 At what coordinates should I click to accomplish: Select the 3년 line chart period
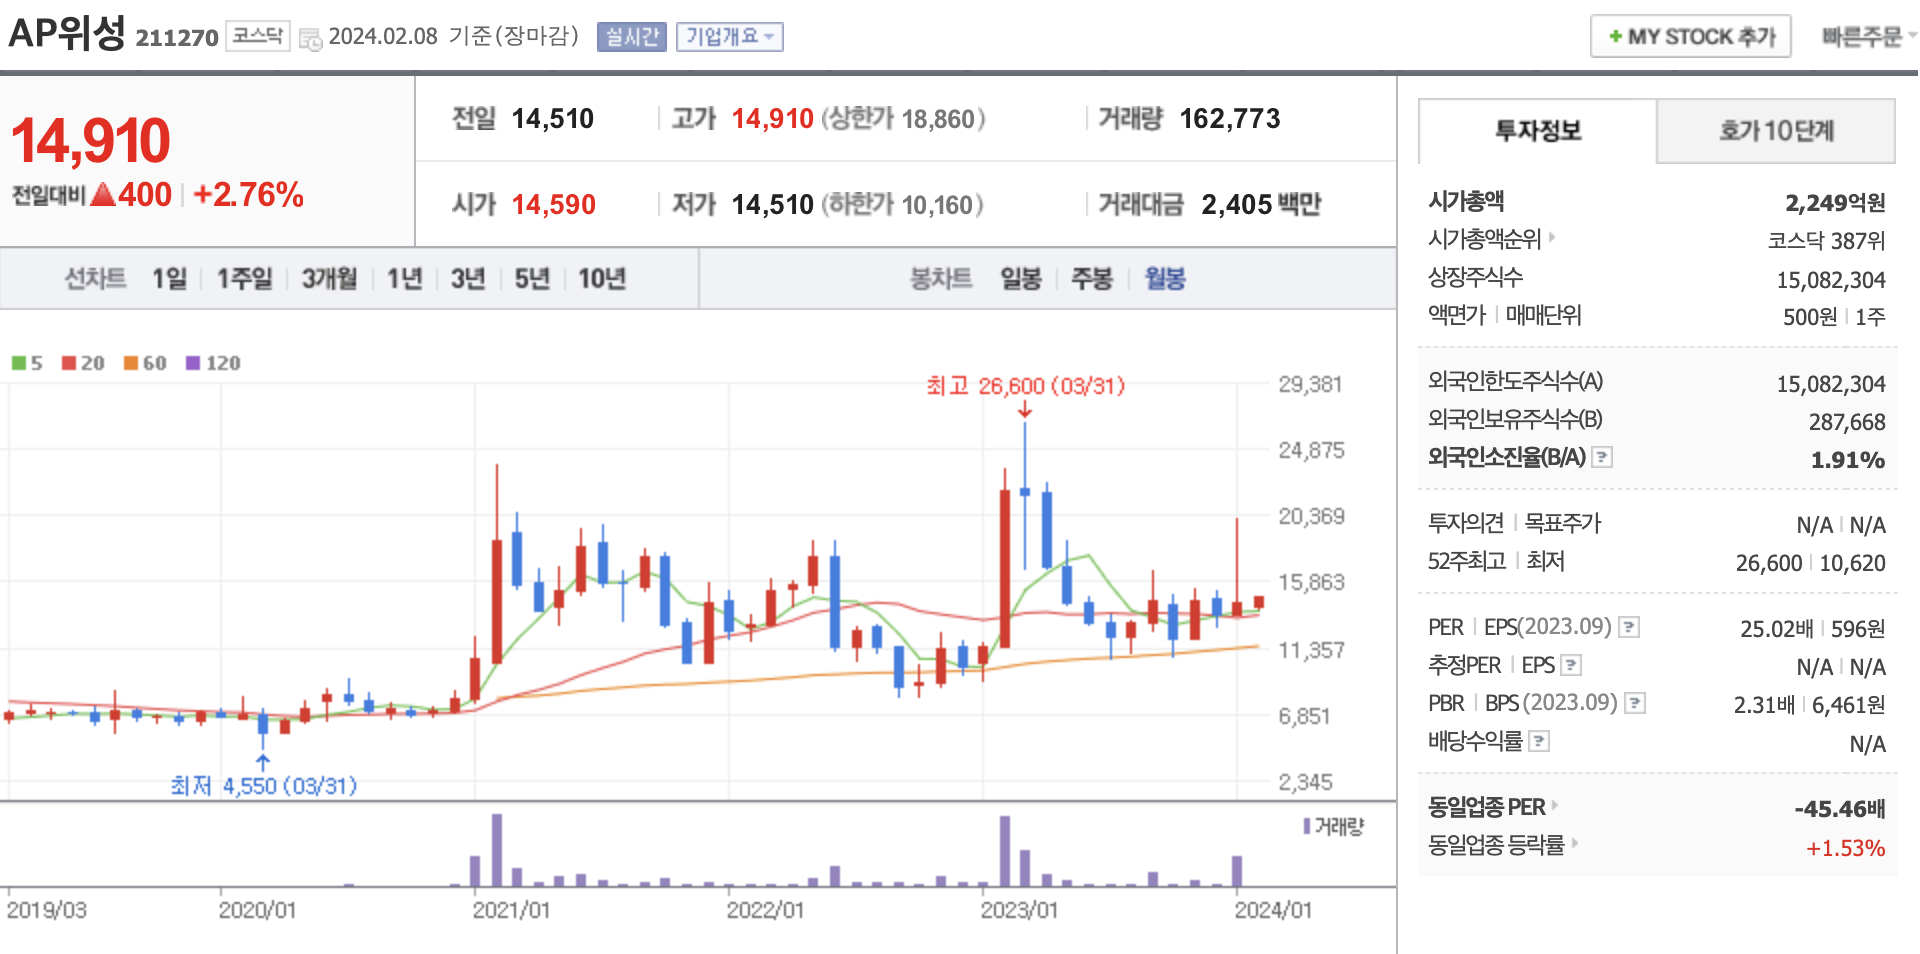tap(468, 278)
